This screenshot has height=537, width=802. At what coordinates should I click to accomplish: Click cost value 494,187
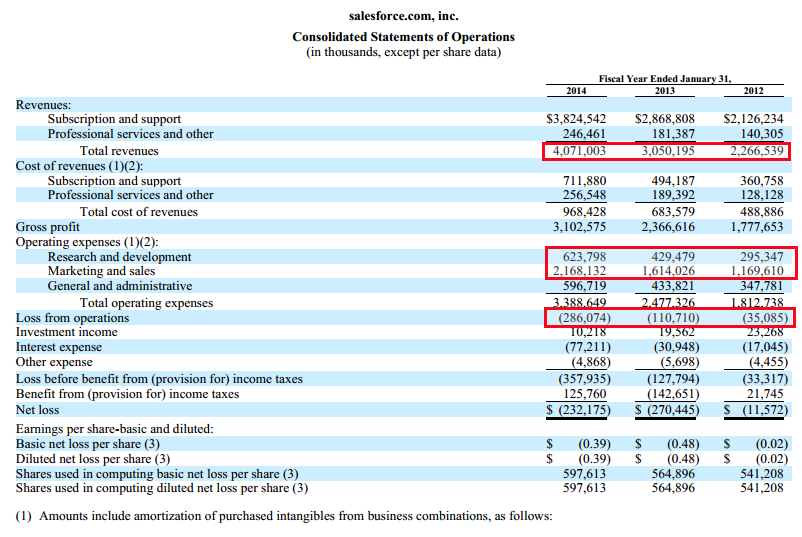tap(673, 181)
